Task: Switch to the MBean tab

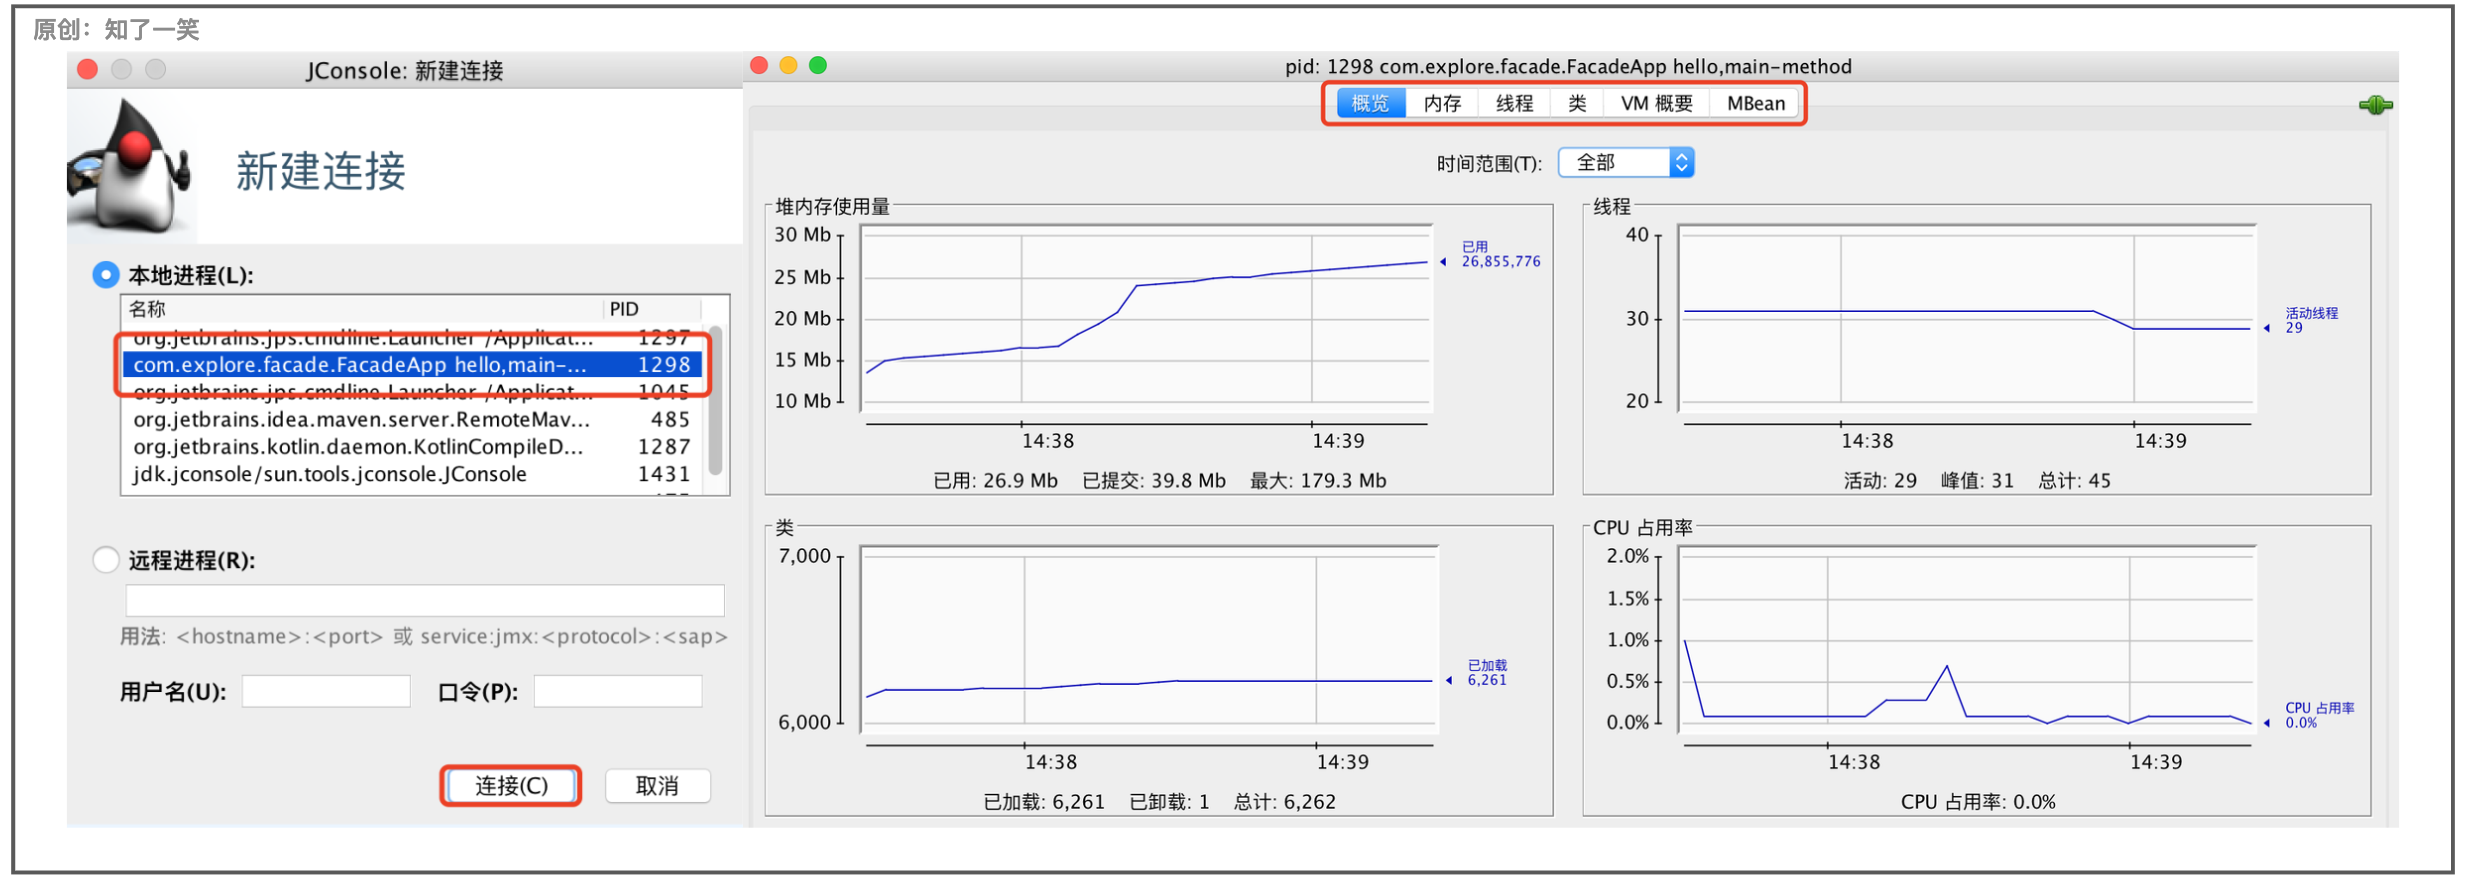Action: pyautogui.click(x=1756, y=104)
